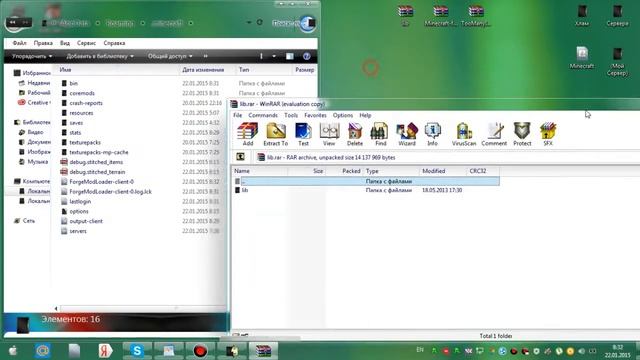Open the Options menu in WinRAR
Screen dimensions: 640x360
(342, 116)
